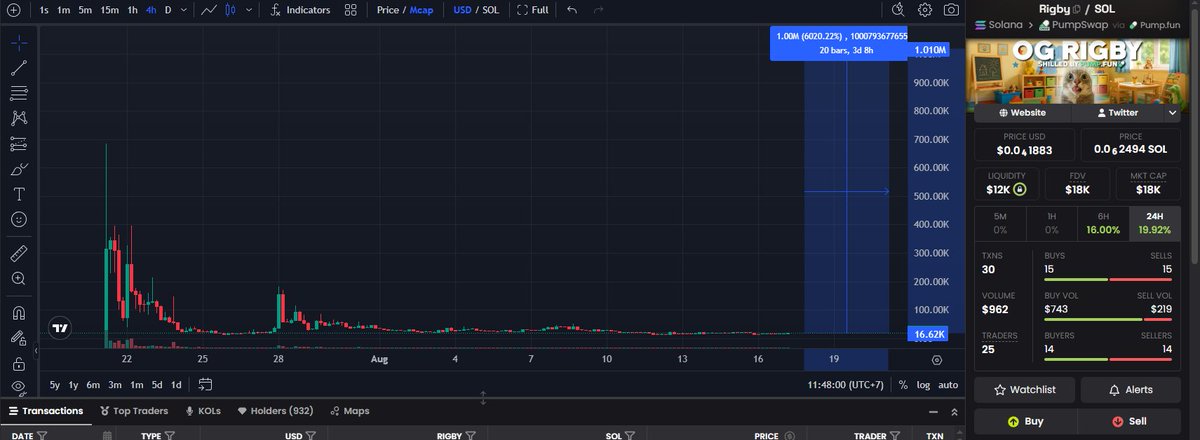
Task: Set chart range to 5y
Action: 55,385
